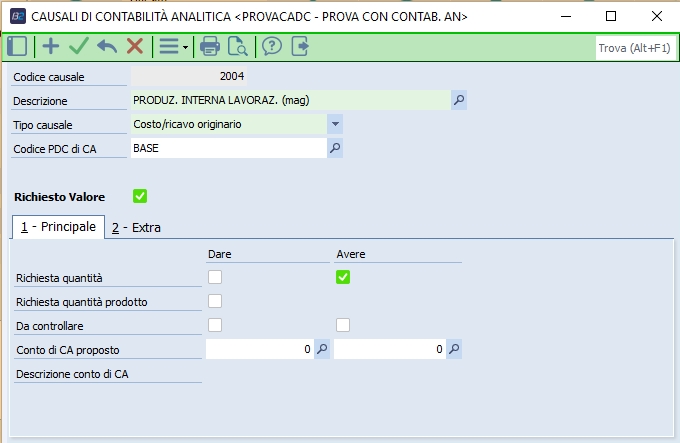
Task: Click the Dare Conto di CA proposto field
Action: pos(259,349)
